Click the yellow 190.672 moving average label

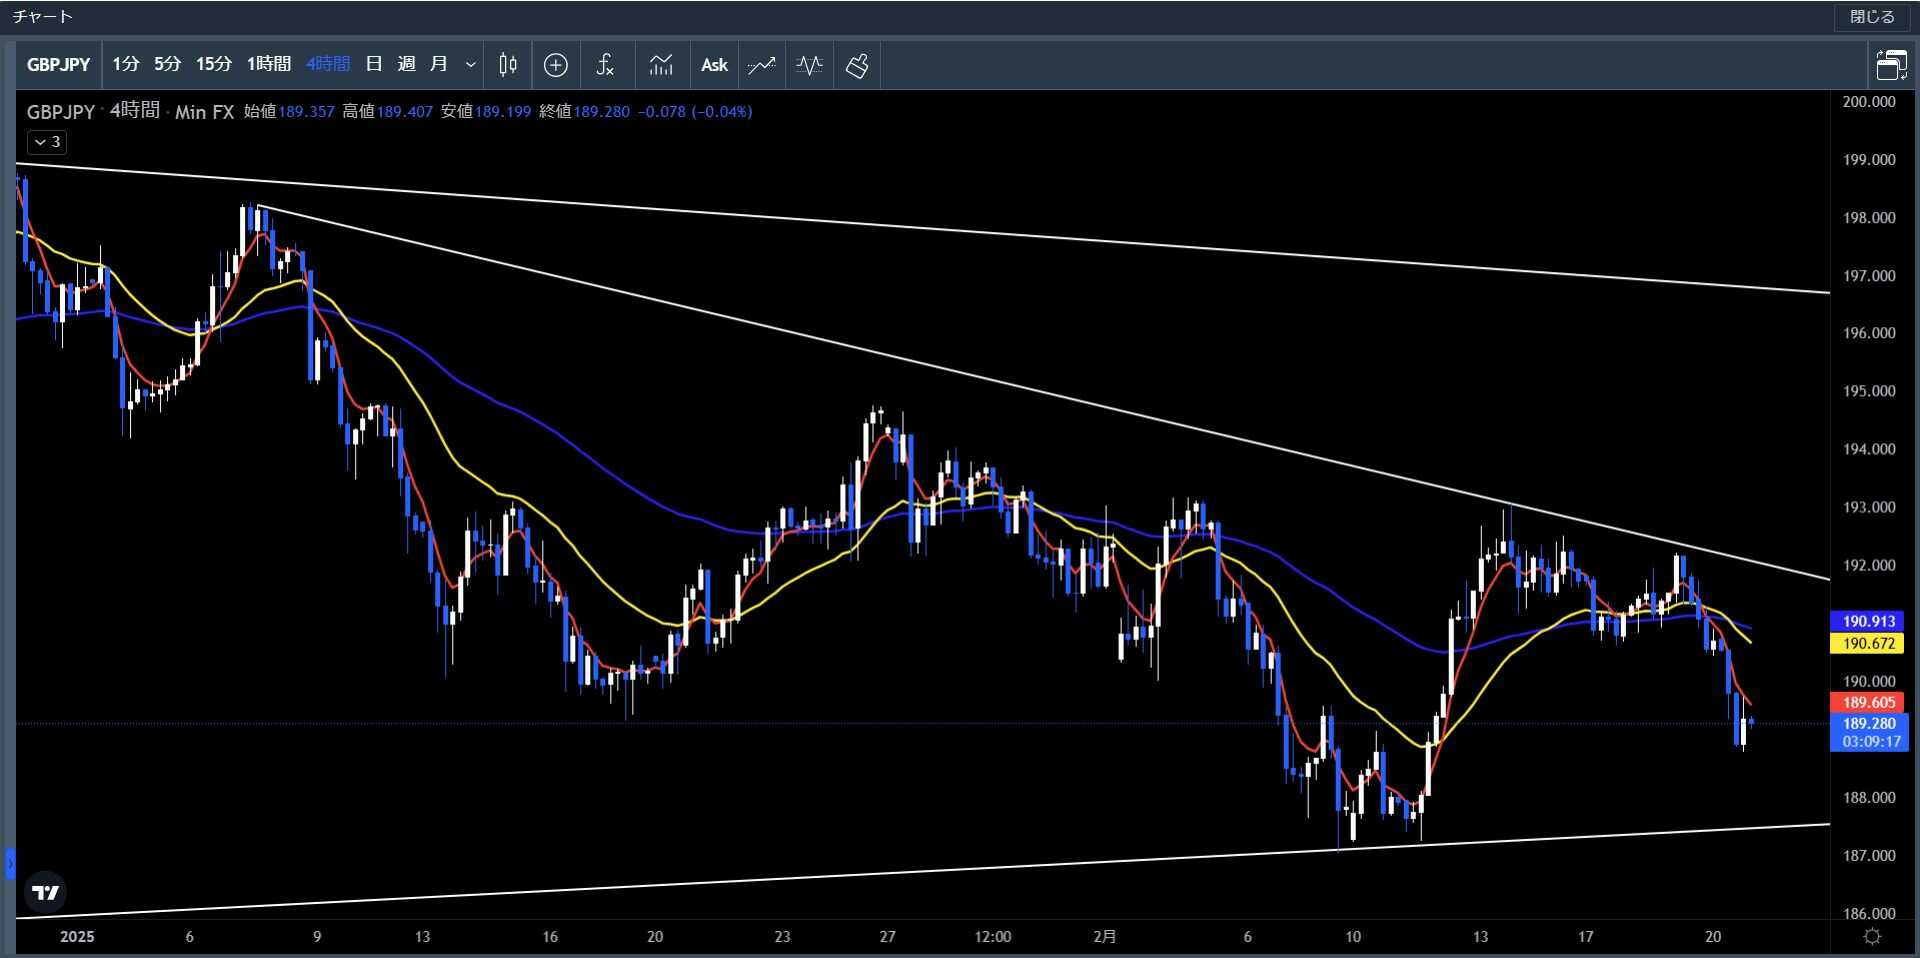(x=1868, y=643)
